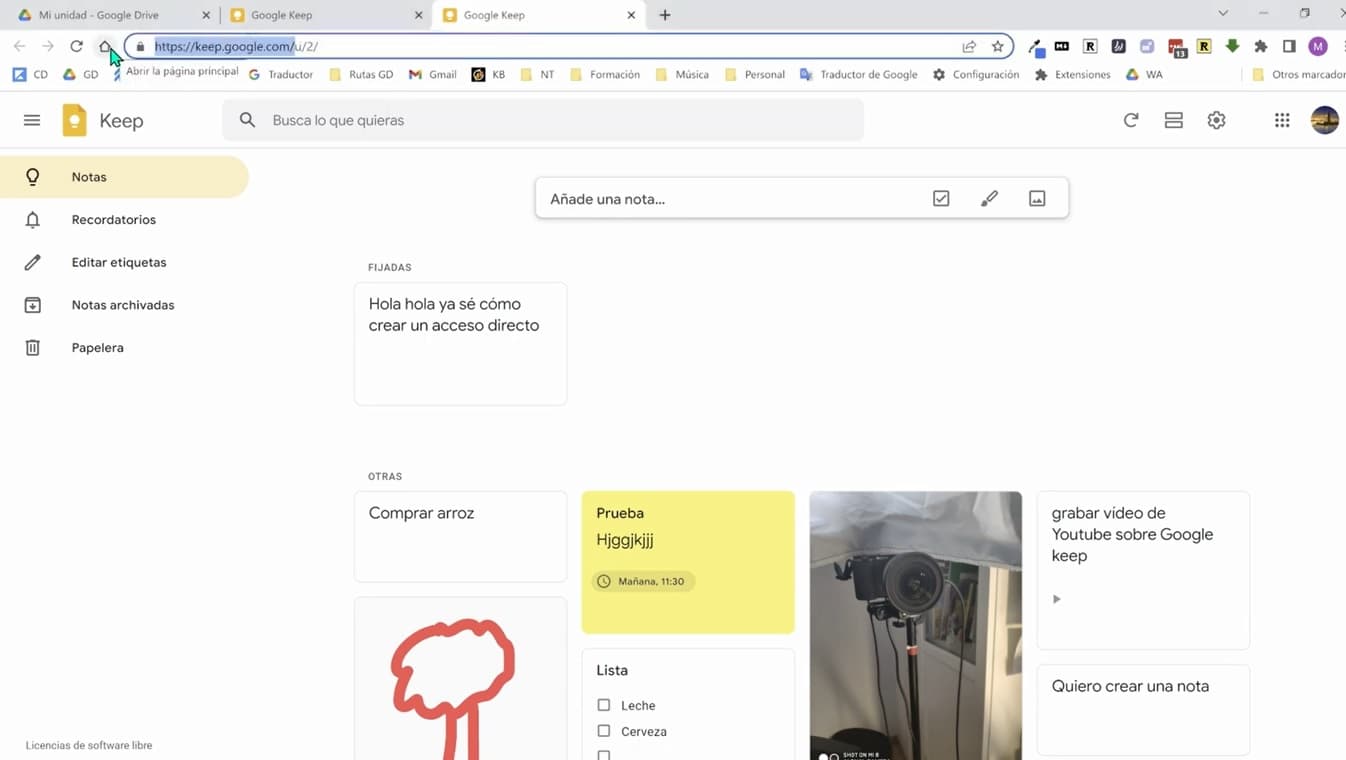Open Recordatorios in the sidebar

coord(124,220)
